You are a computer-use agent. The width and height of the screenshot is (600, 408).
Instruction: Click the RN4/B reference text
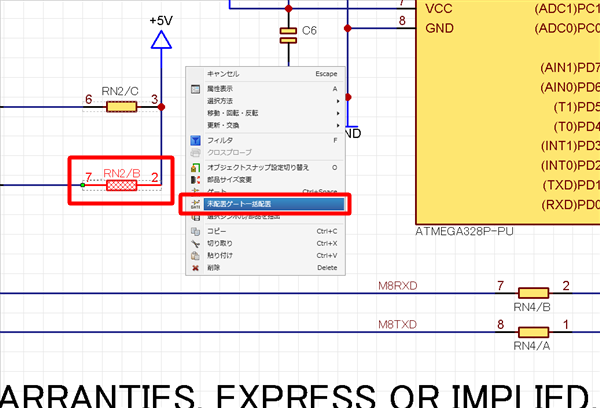click(532, 307)
